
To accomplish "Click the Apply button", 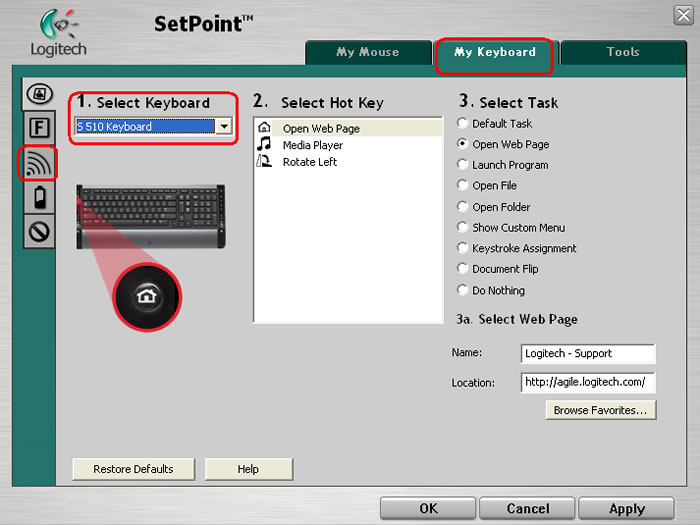I will (626, 508).
